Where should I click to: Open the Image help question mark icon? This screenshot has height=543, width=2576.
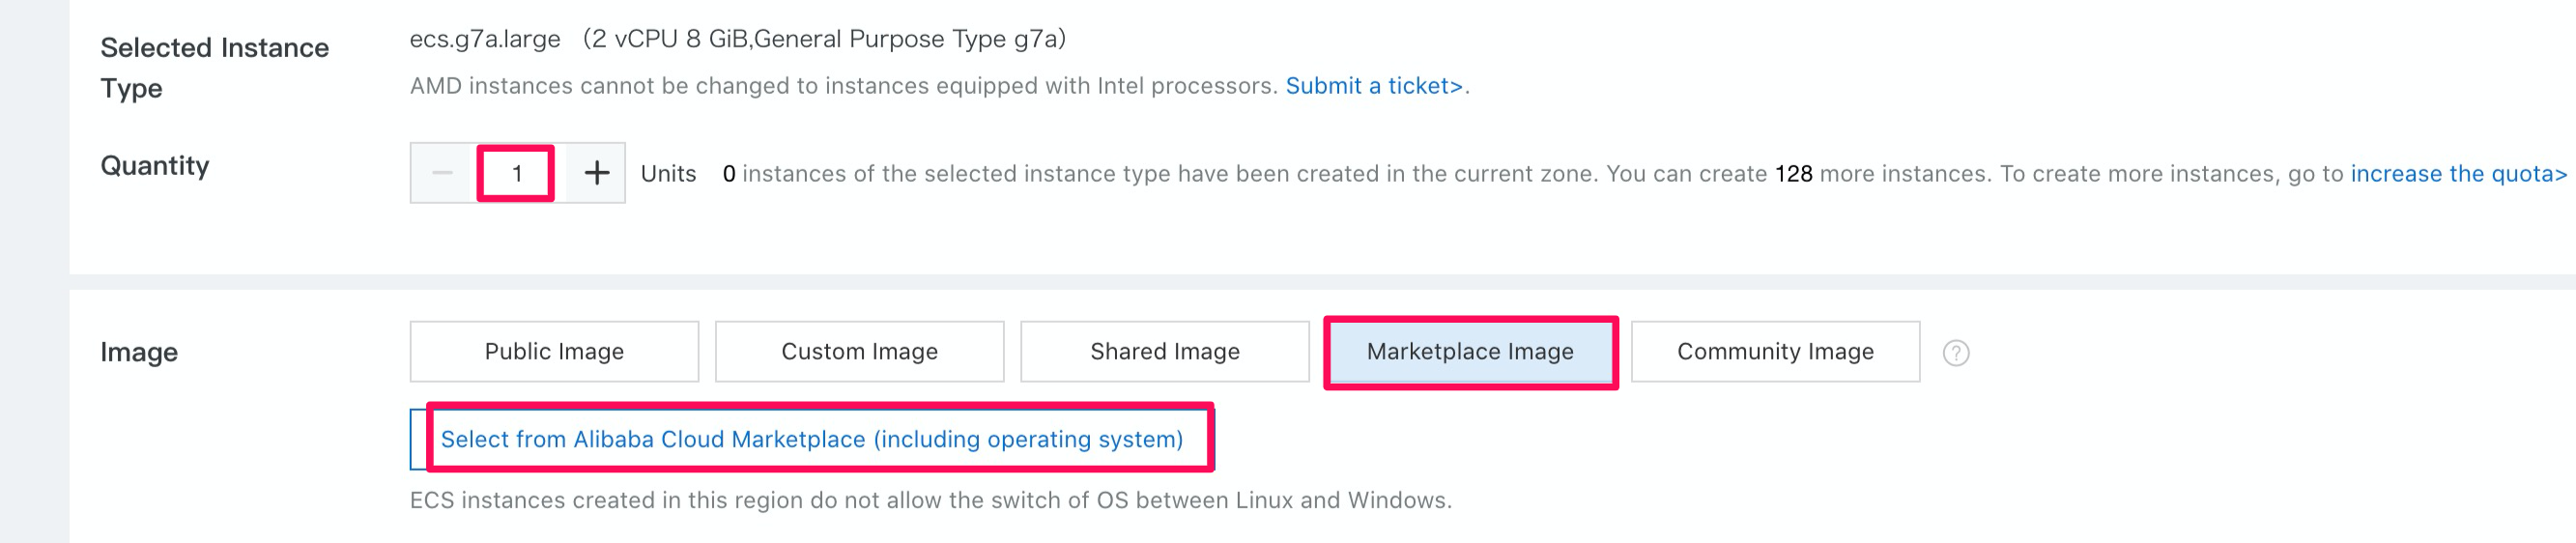(x=1955, y=353)
